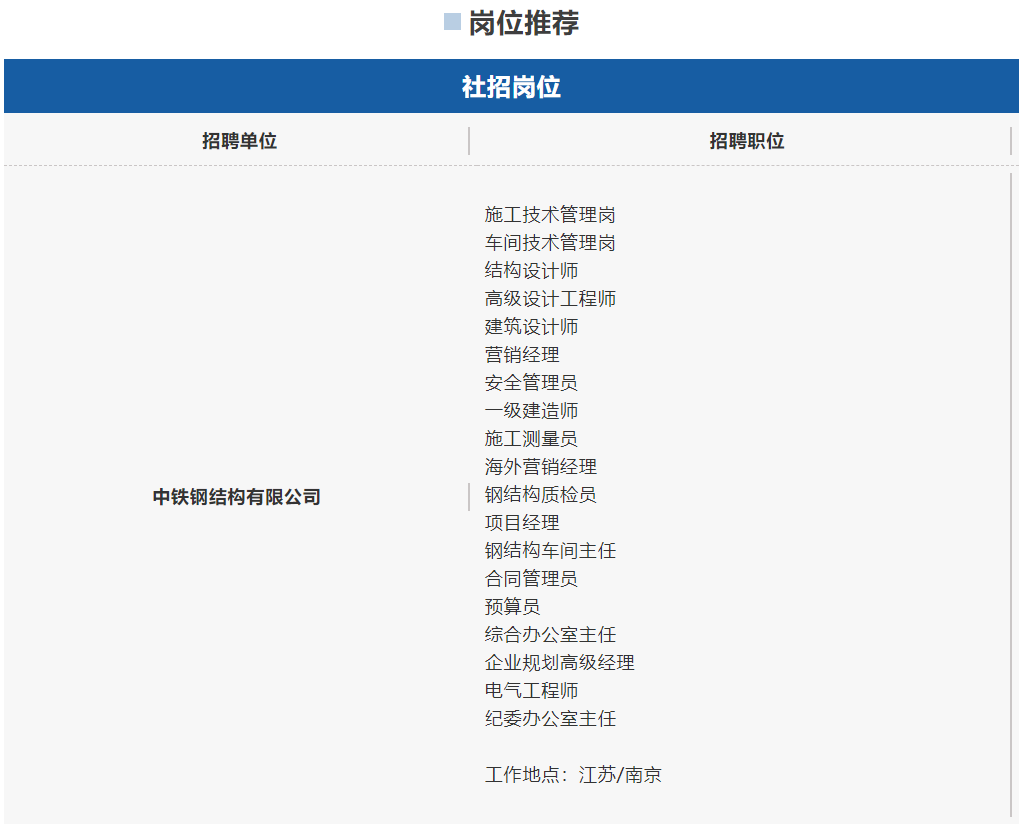The width and height of the screenshot is (1019, 824).
Task: Select company name 中铁钢结构有限公司
Action: 237,497
